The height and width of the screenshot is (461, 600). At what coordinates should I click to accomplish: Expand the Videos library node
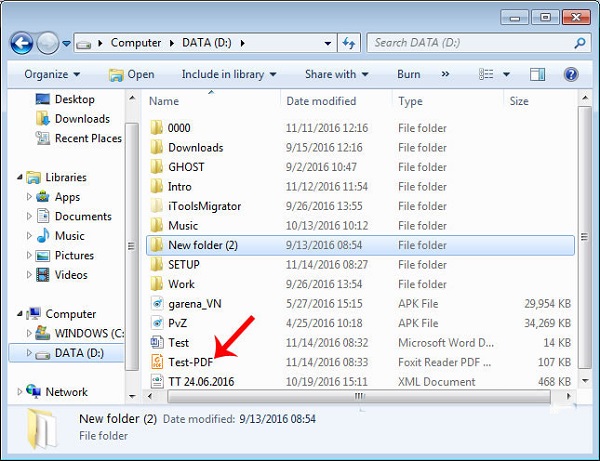tap(29, 275)
